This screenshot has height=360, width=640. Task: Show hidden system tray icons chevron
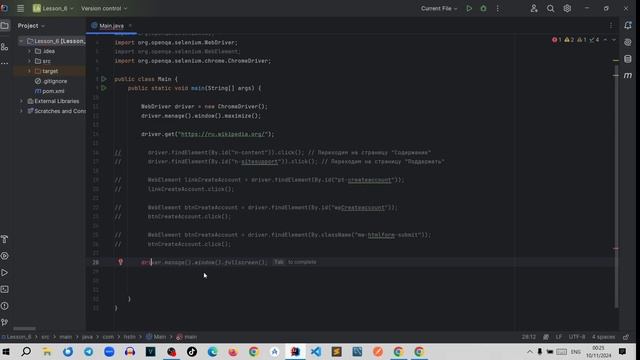[x=529, y=351]
